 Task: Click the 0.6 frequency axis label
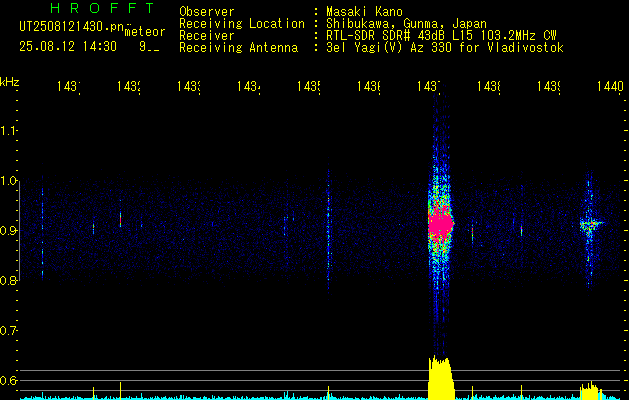pos(8,380)
